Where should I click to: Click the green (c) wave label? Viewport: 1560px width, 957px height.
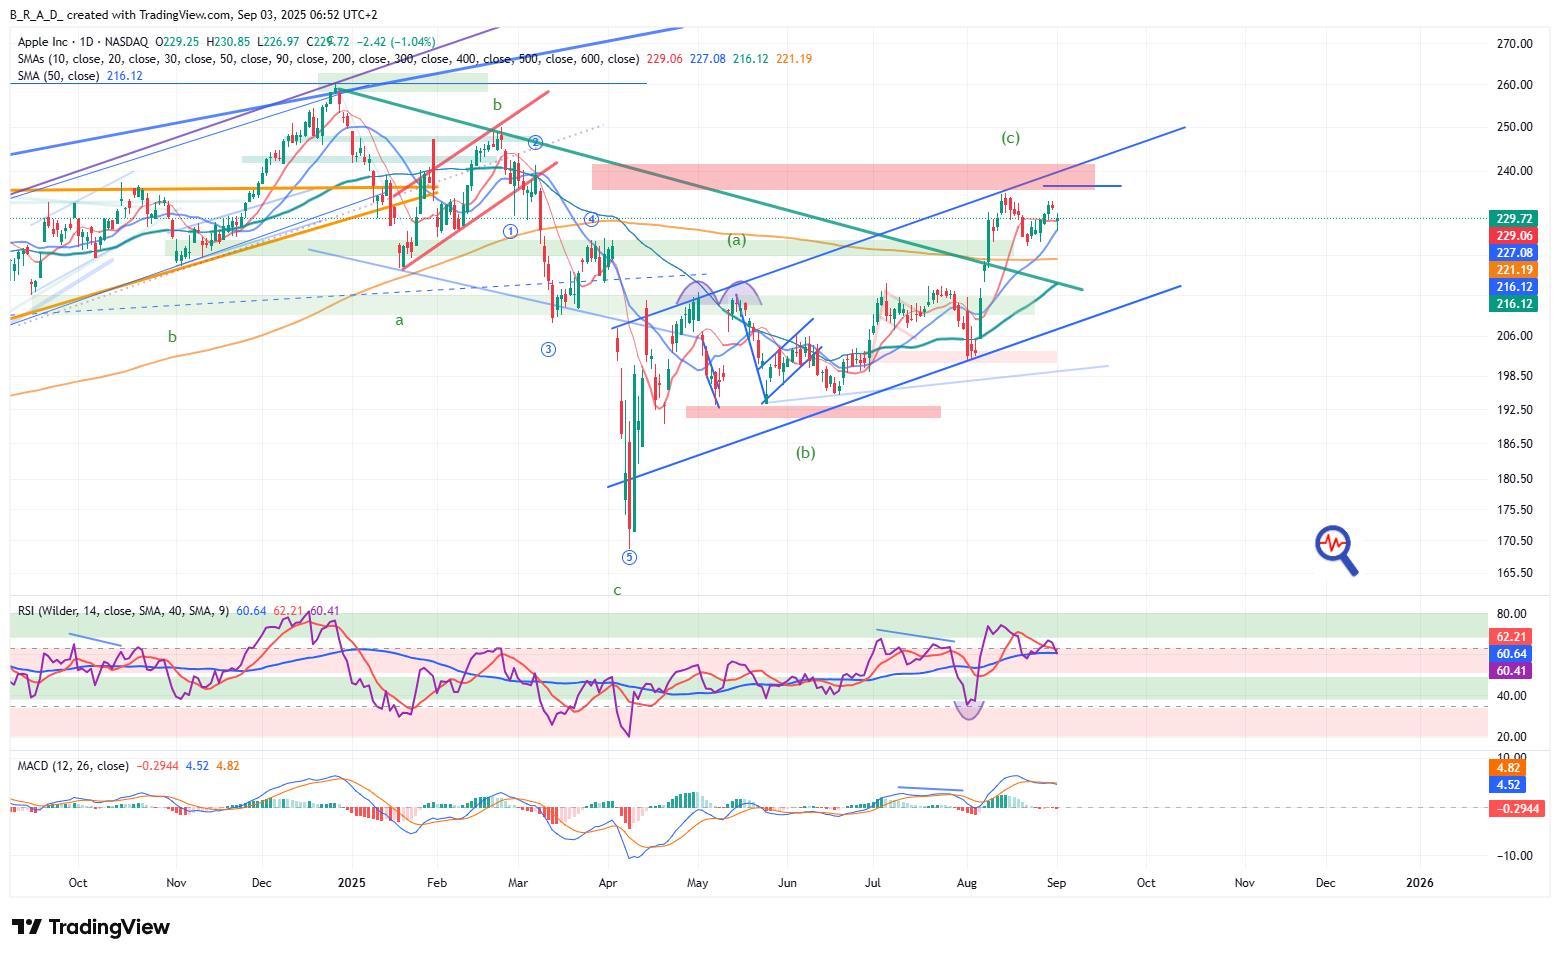tap(1010, 138)
